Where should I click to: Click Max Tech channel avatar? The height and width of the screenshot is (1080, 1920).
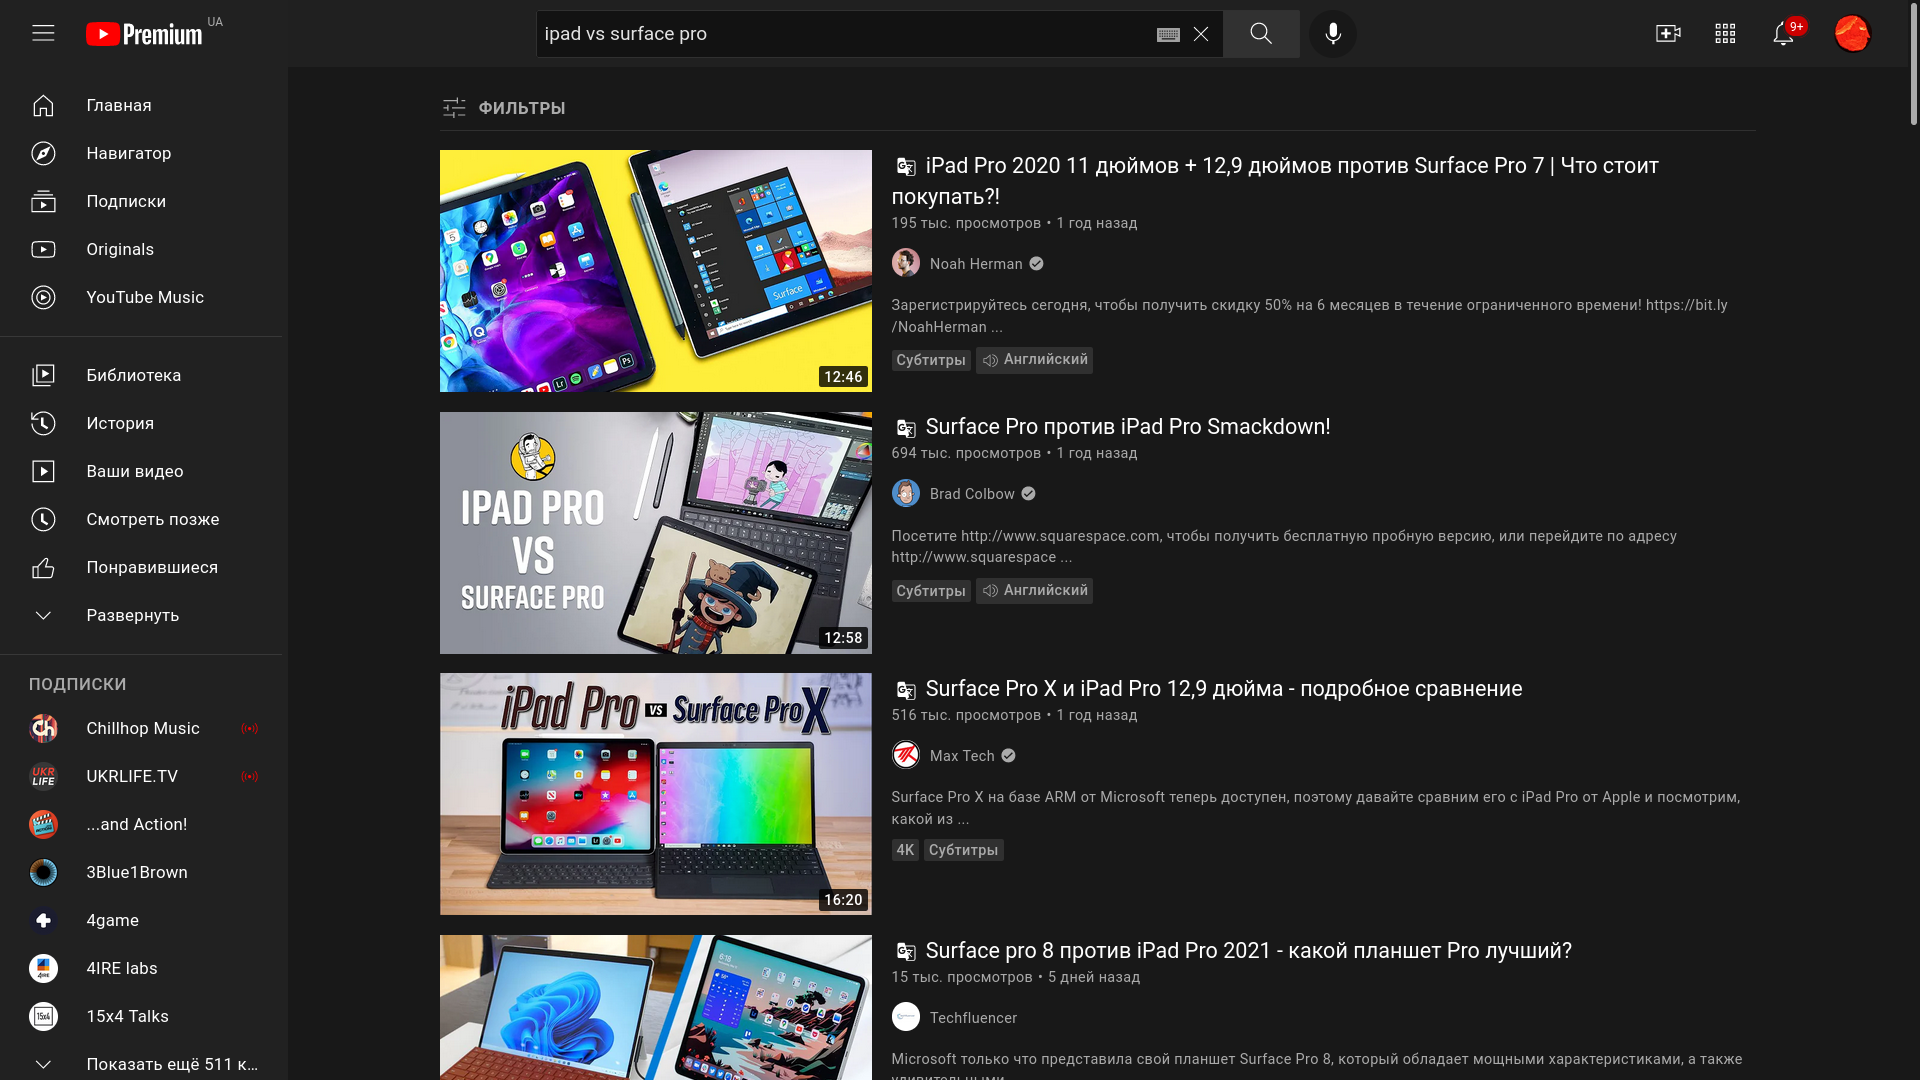pos(906,755)
